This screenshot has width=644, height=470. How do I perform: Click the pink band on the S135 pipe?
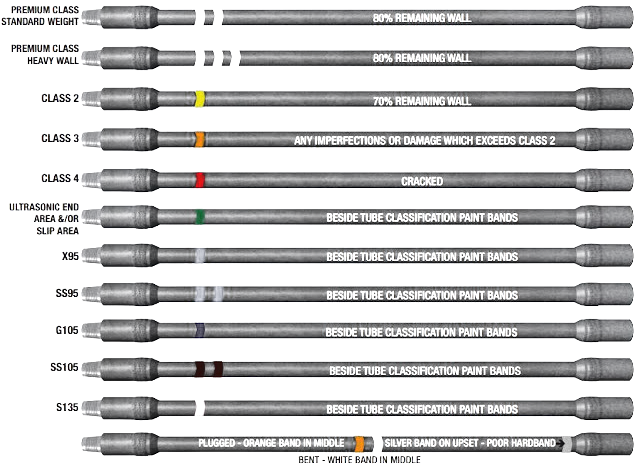click(201, 408)
